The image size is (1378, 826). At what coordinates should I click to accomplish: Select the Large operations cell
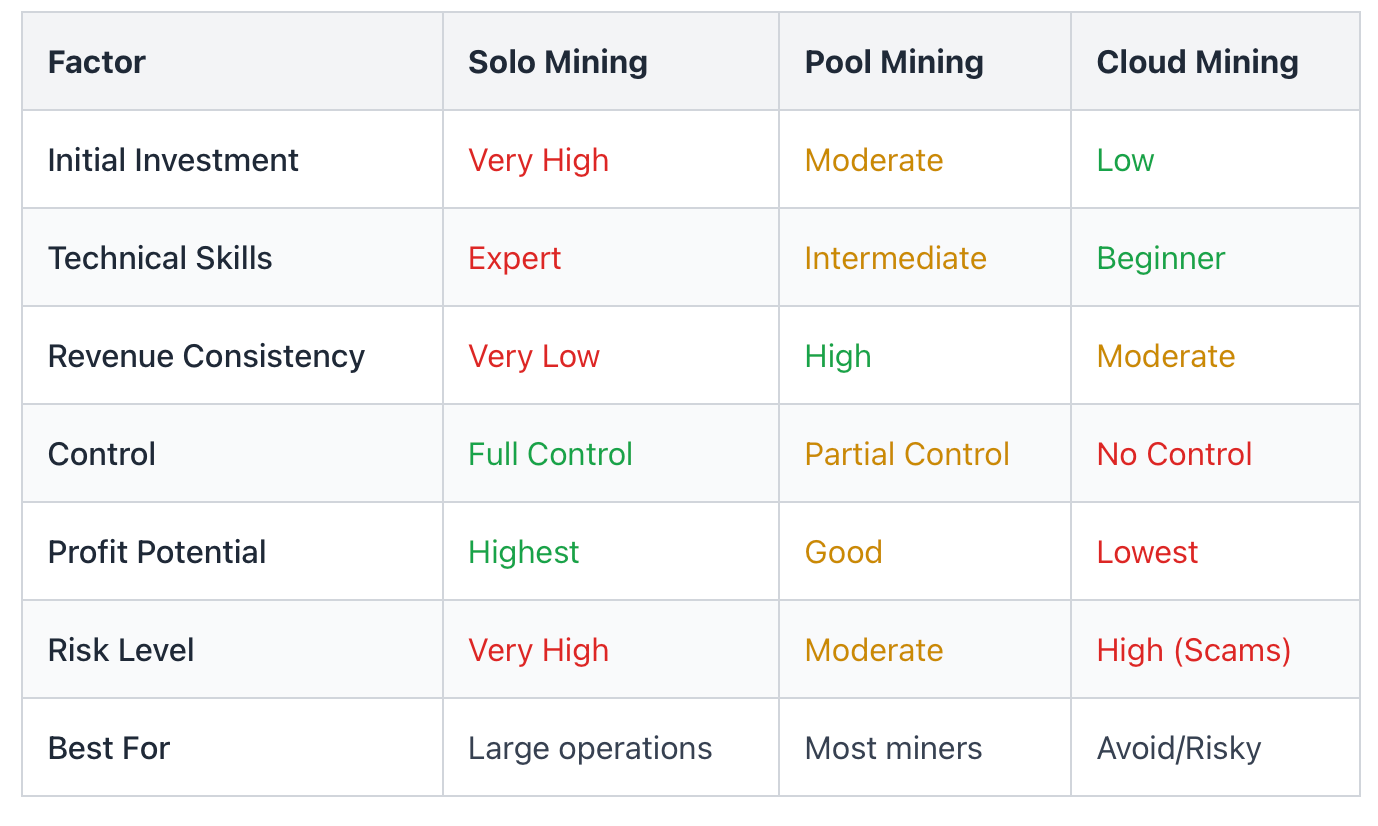(590, 748)
